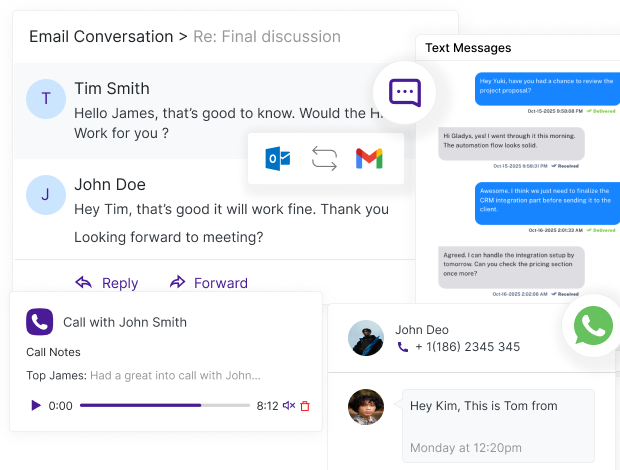The image size is (620, 470).
Task: Play the call recording
Action: [x=36, y=406]
